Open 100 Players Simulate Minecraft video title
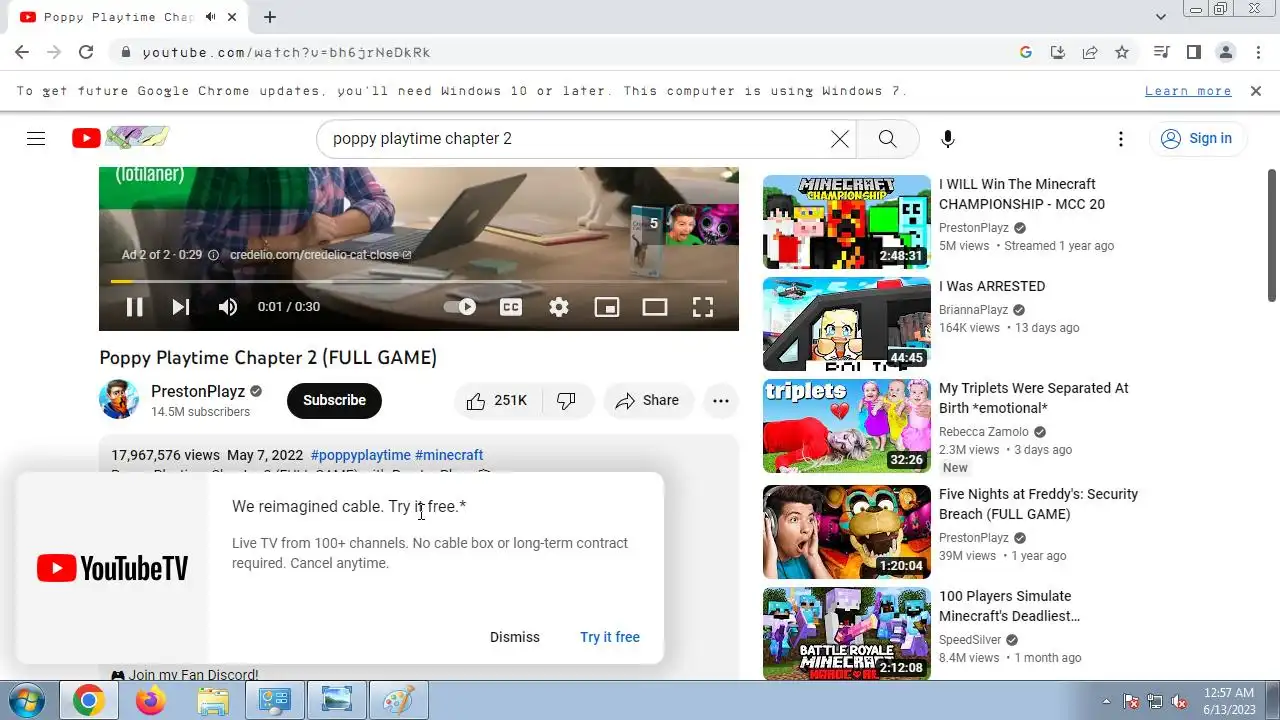This screenshot has height=720, width=1280. click(1010, 606)
